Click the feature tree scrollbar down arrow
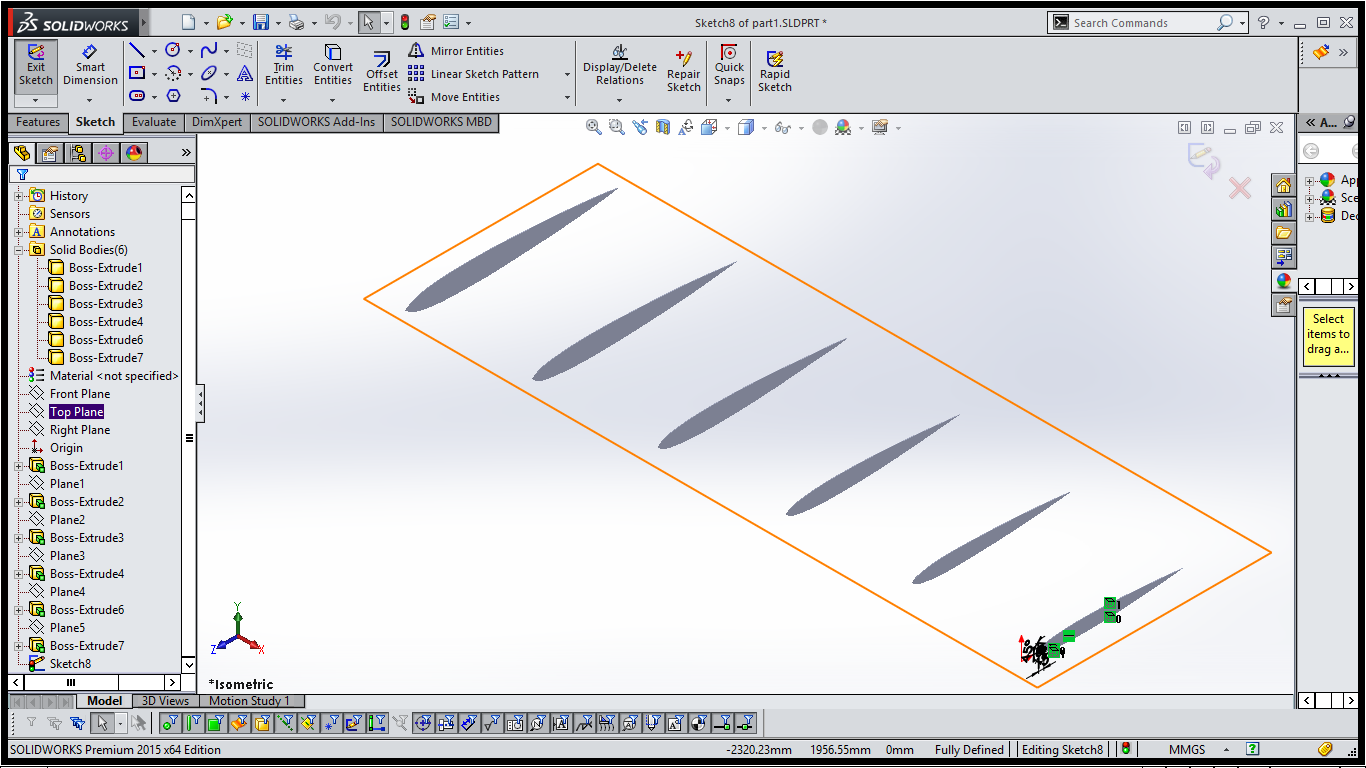The width and height of the screenshot is (1366, 768). coord(189,664)
